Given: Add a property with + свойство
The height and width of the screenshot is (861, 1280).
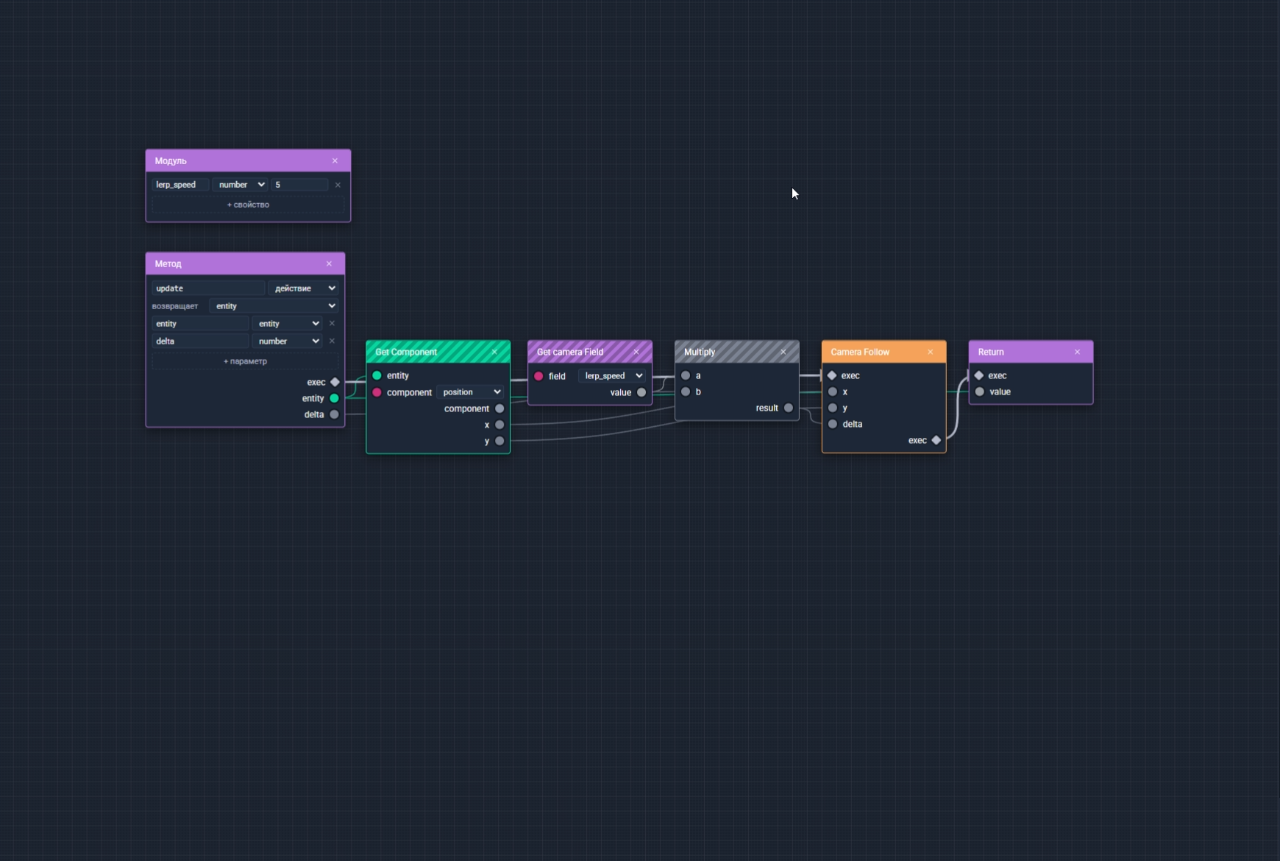Looking at the screenshot, I should tap(248, 205).
